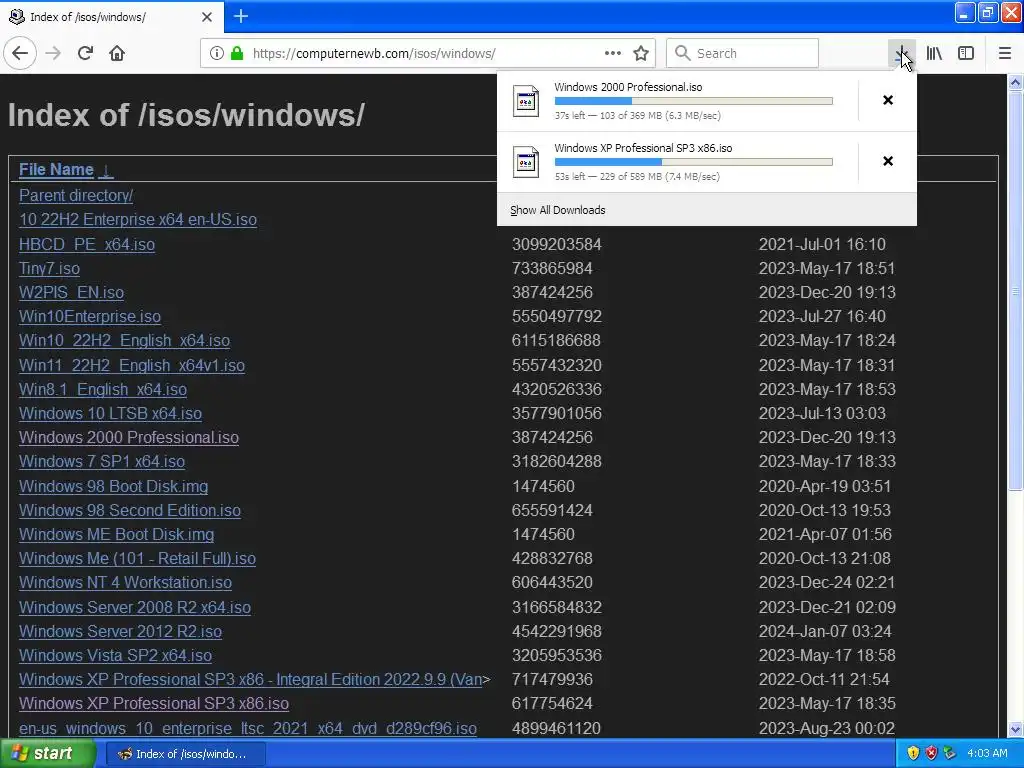Open the page actions three-dot menu

613,53
